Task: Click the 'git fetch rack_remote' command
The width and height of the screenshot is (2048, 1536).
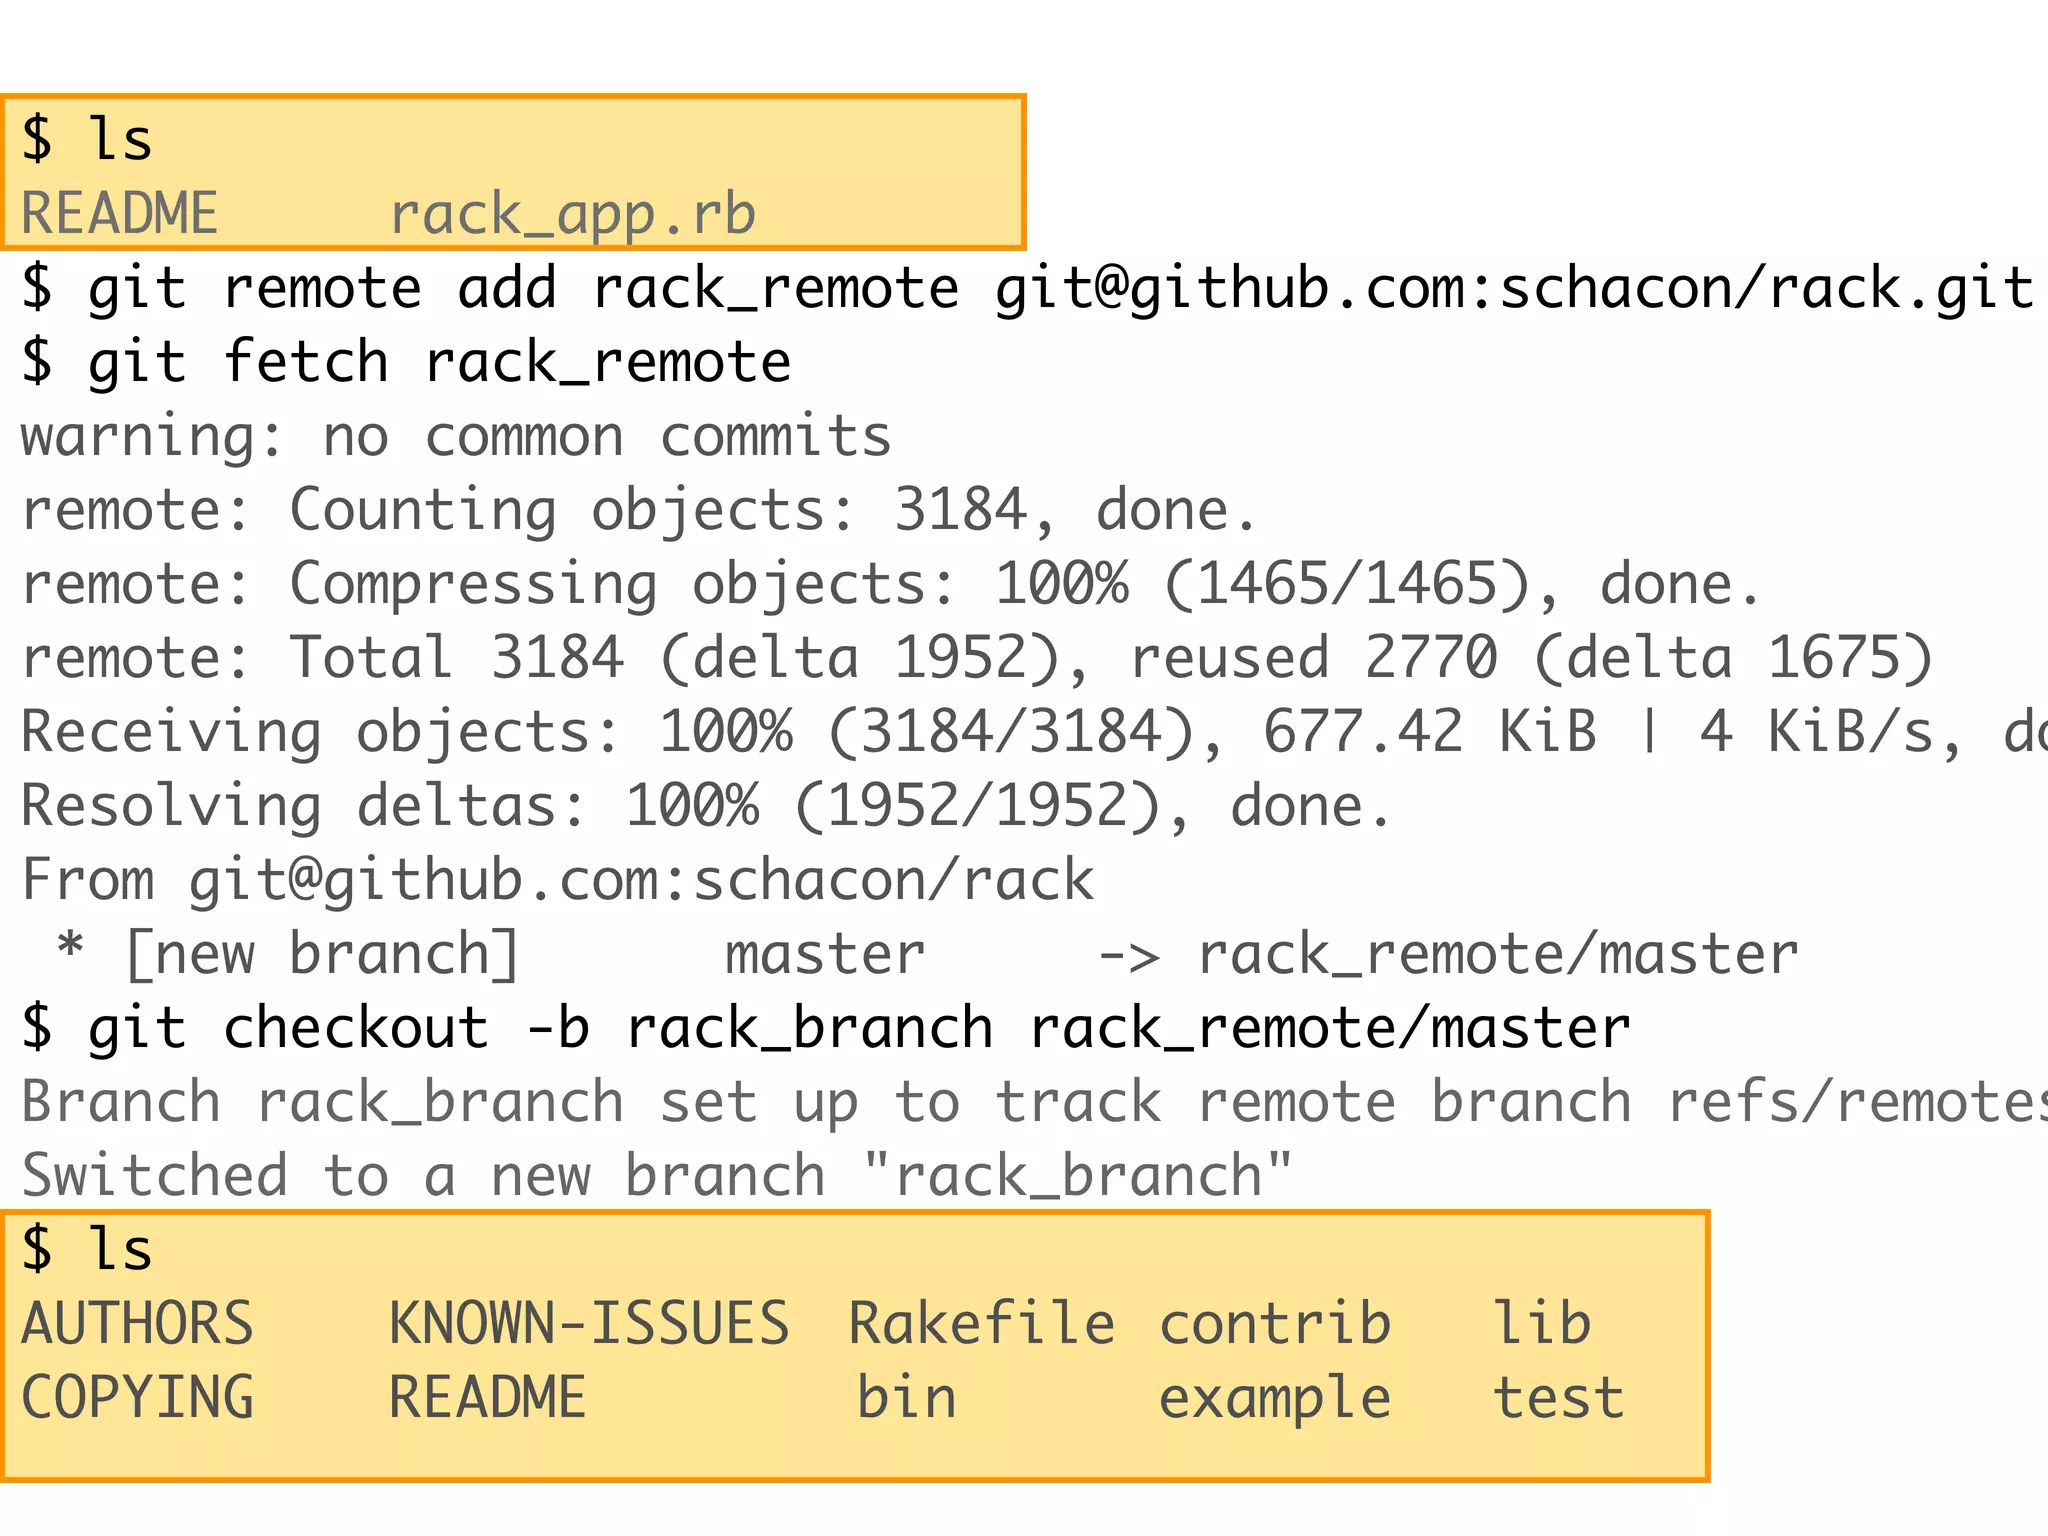Action: pos(406,362)
